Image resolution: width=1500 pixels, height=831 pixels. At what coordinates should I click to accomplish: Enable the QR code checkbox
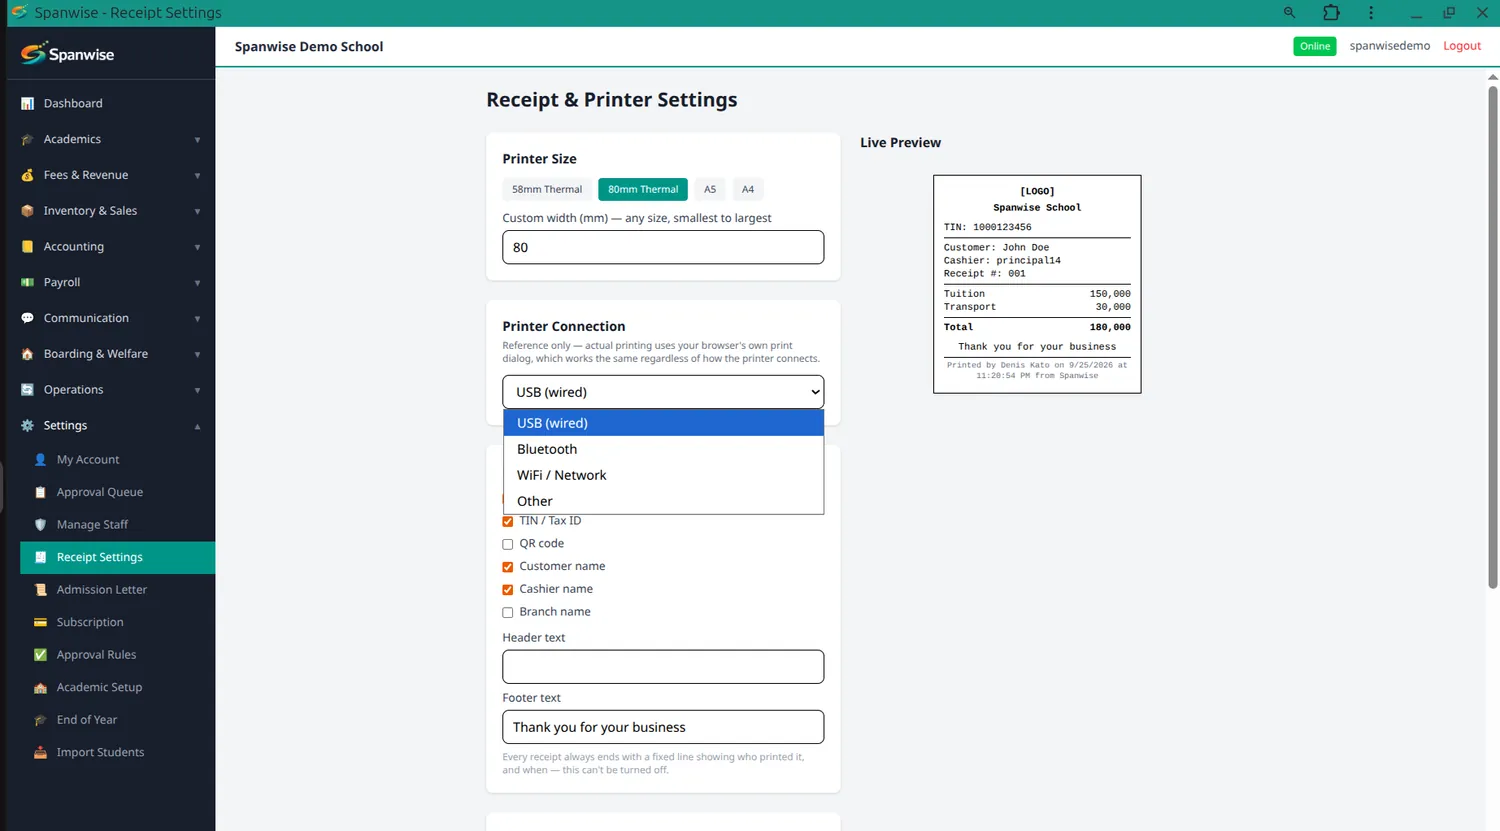[x=508, y=544]
